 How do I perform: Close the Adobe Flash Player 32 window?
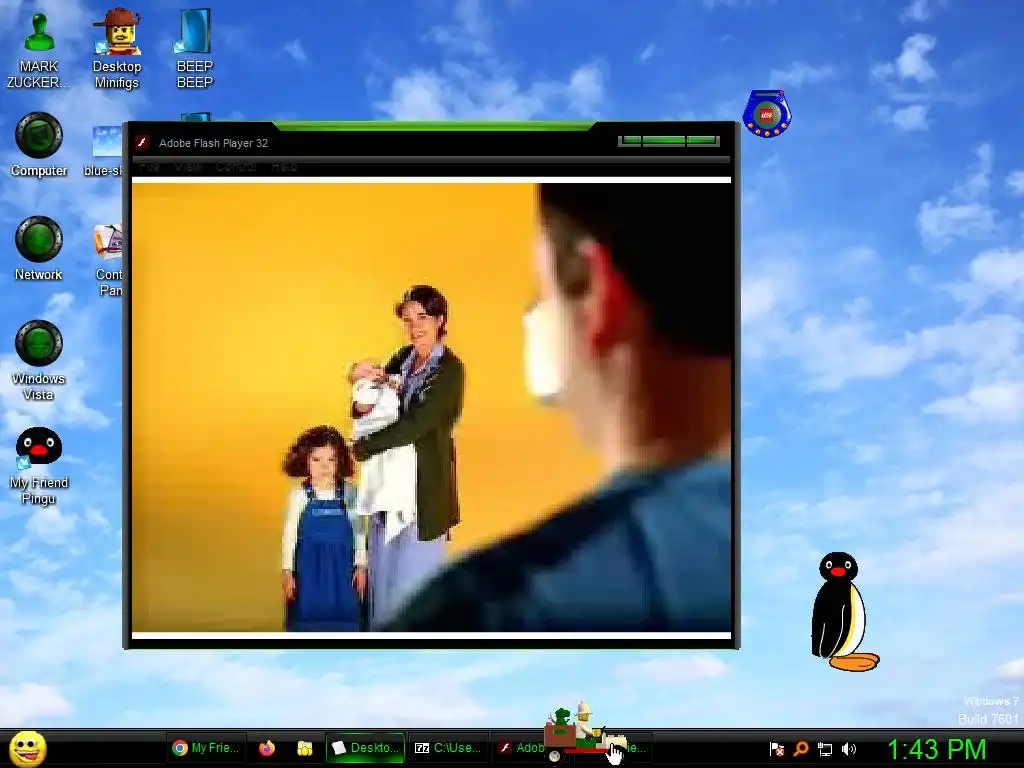pyautogui.click(x=702, y=140)
